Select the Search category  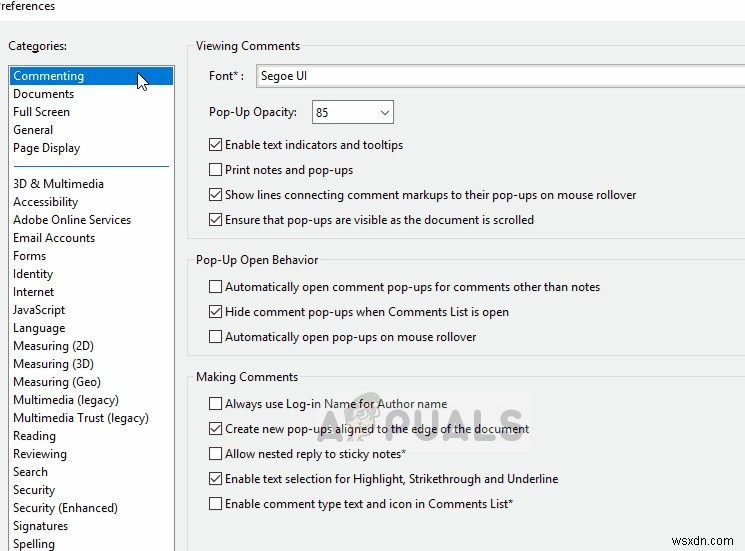click(30, 473)
